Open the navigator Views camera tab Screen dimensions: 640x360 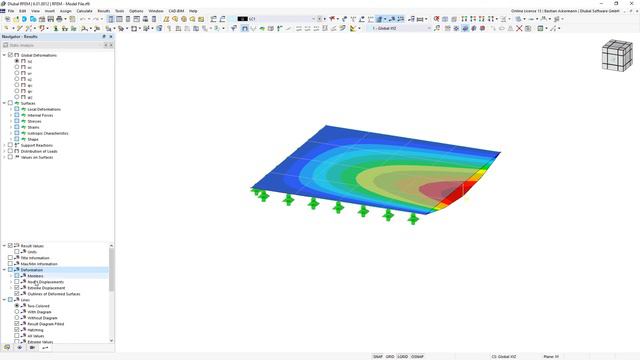coord(32,347)
